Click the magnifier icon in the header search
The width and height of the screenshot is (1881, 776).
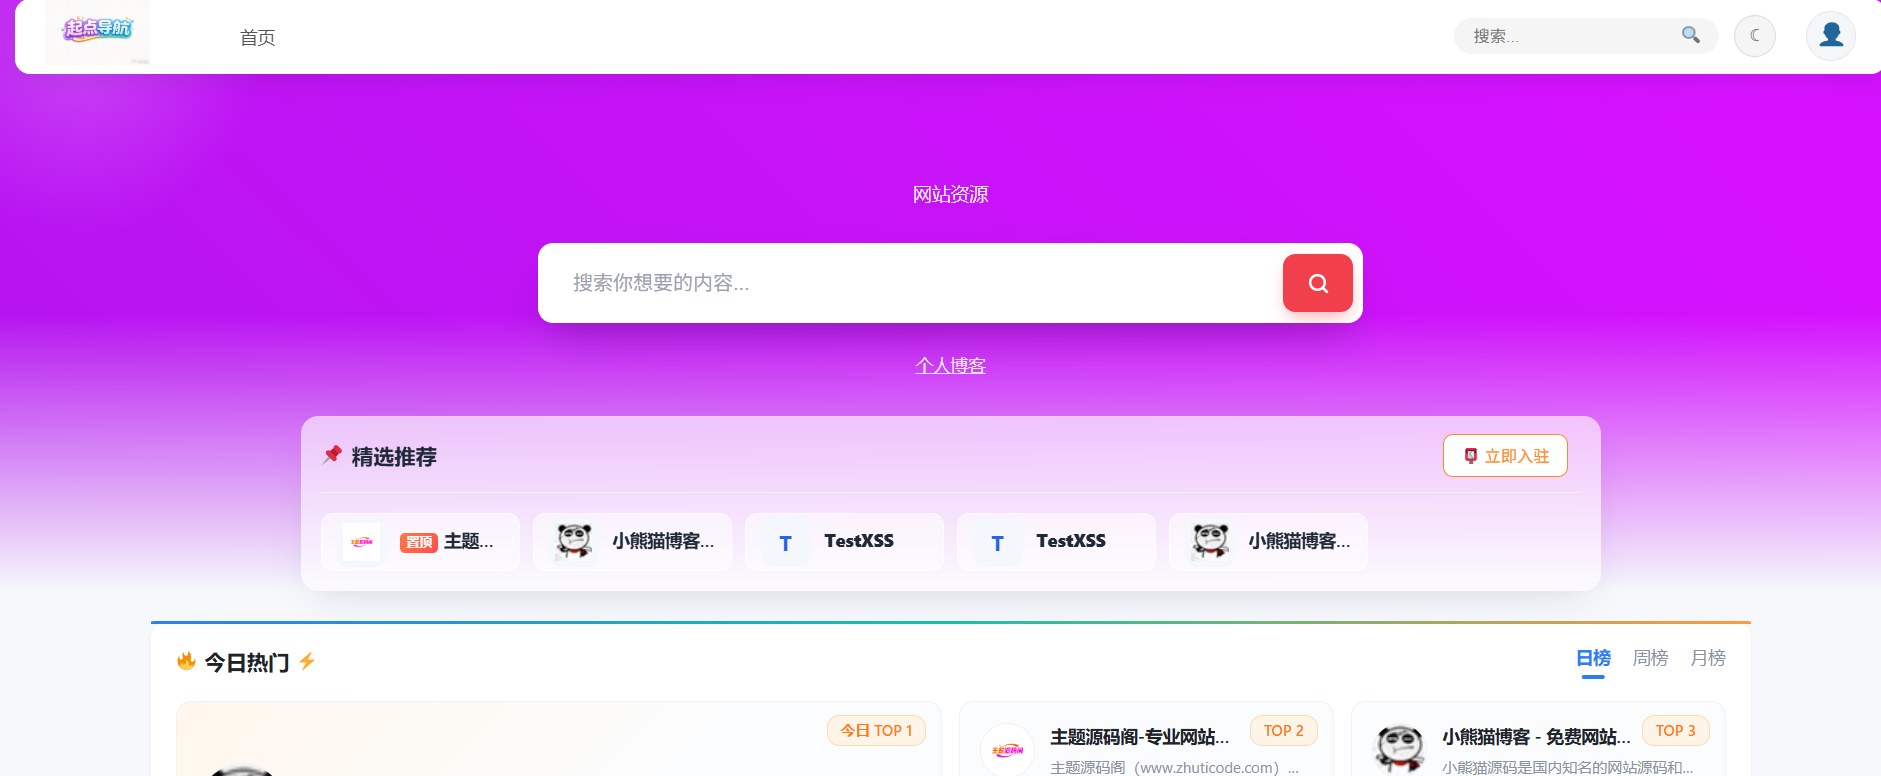1691,35
